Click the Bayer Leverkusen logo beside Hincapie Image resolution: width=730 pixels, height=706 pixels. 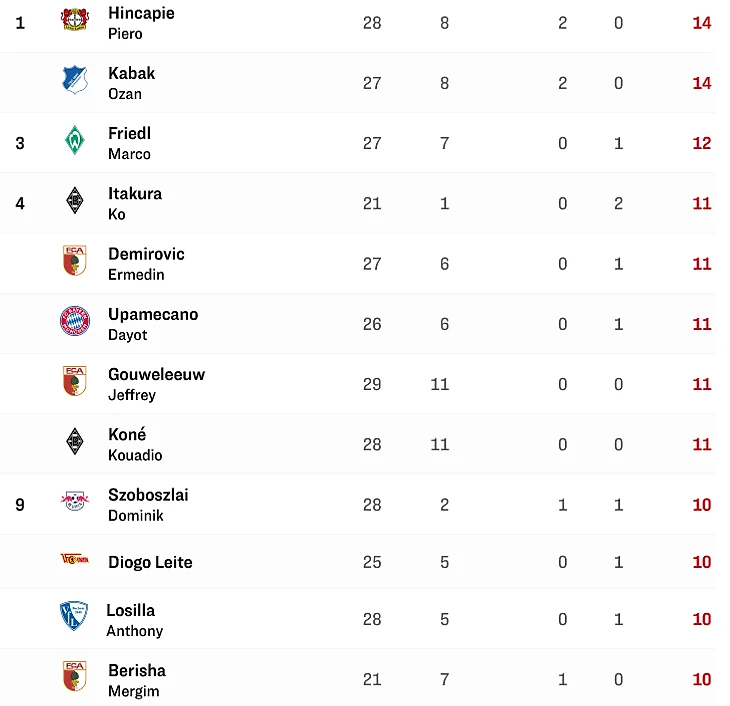pyautogui.click(x=74, y=21)
